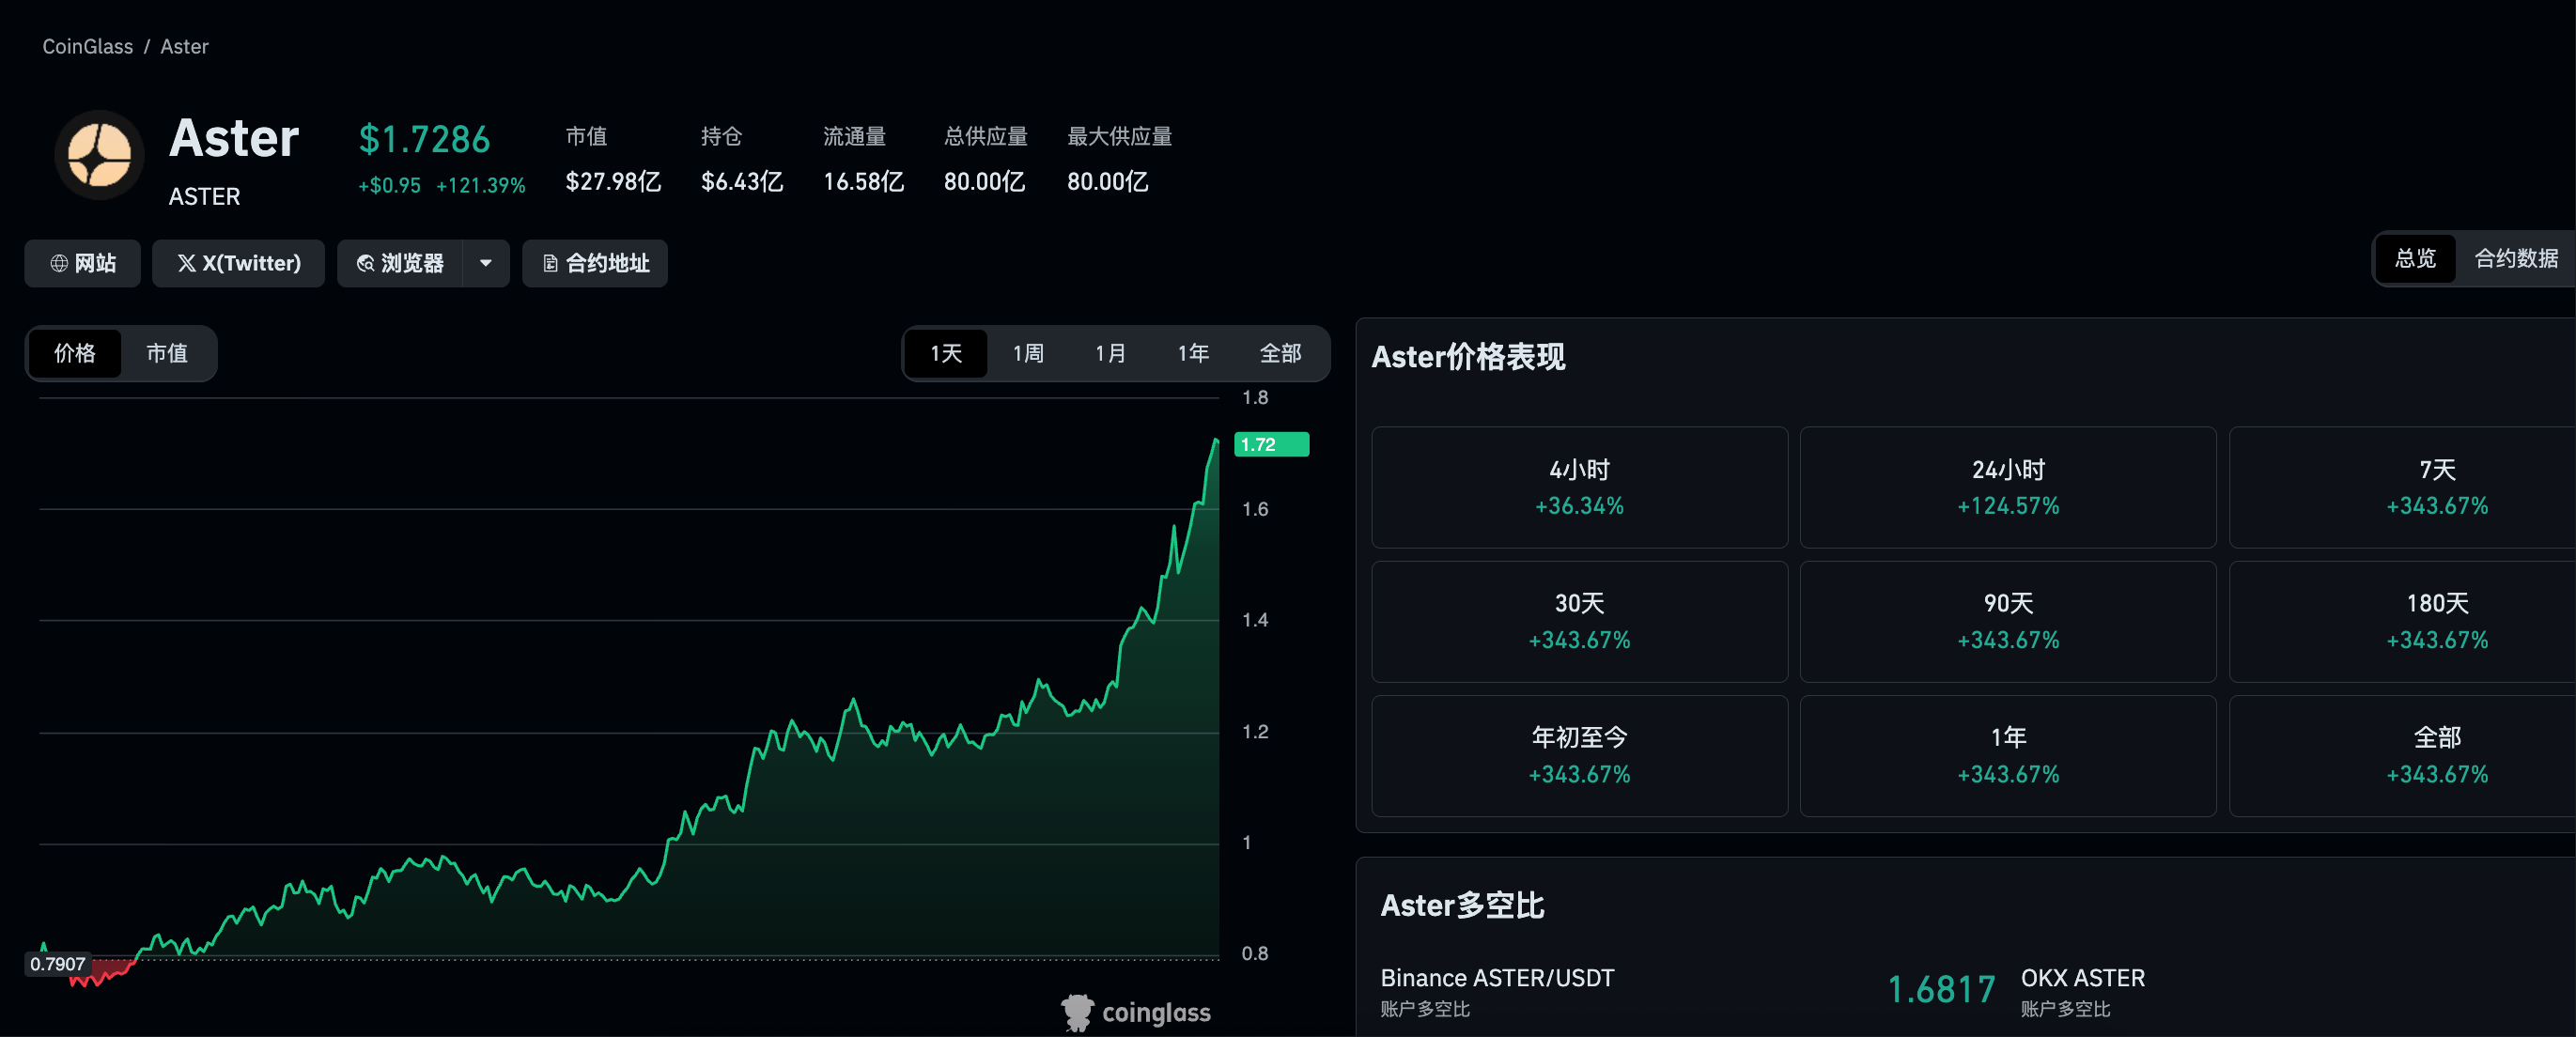Click the Aster价格表现 section heading

pyautogui.click(x=1468, y=356)
